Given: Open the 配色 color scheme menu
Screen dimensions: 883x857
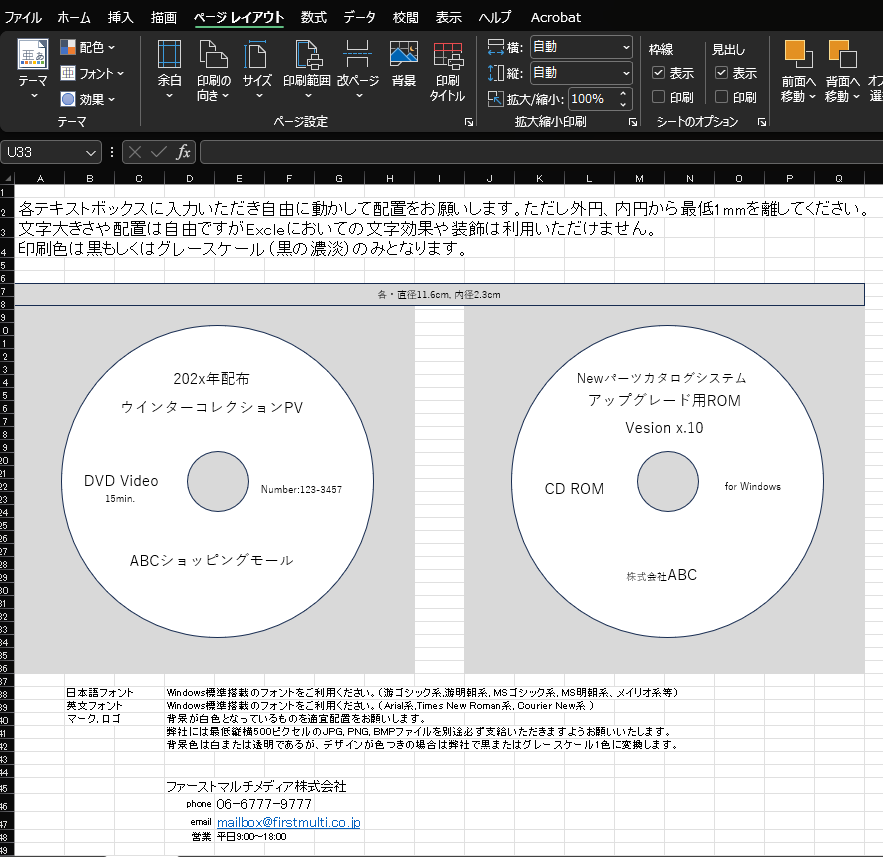Looking at the screenshot, I should [x=88, y=47].
